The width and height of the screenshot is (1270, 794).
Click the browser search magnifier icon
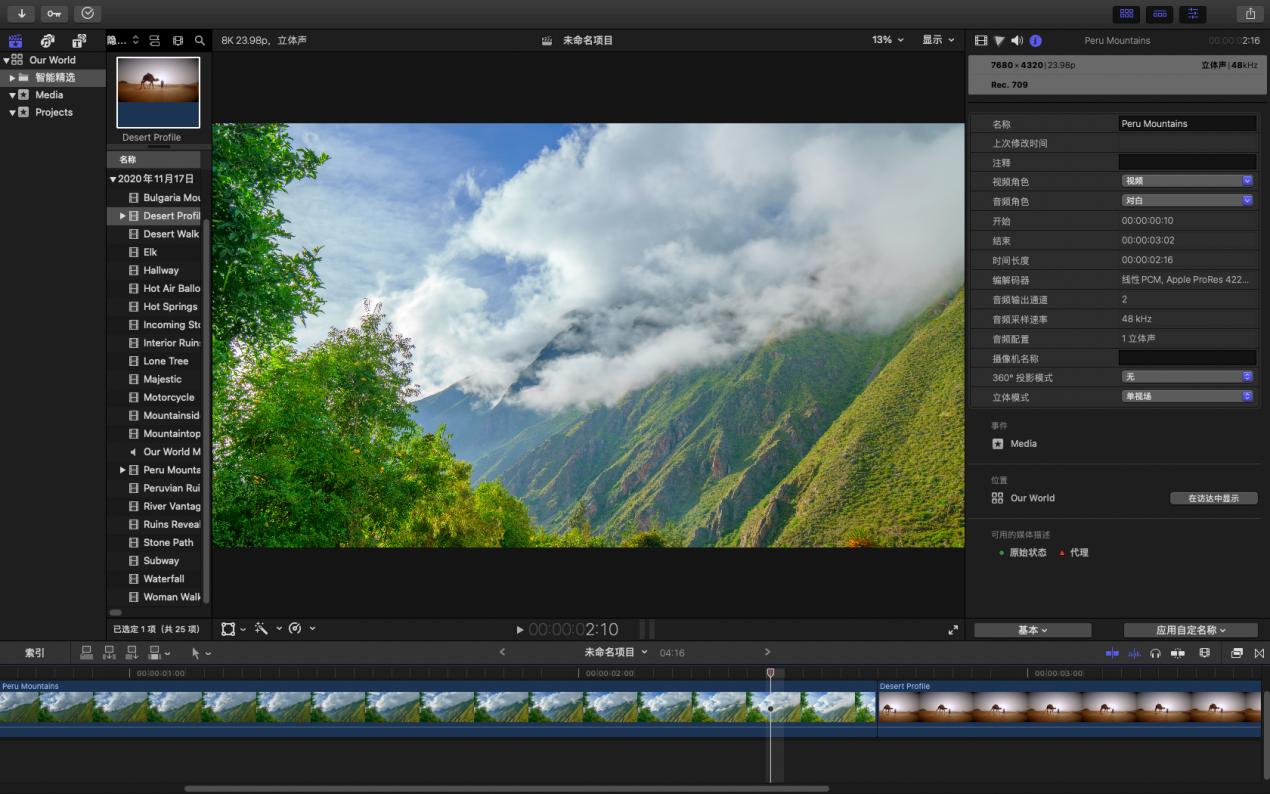tap(200, 41)
